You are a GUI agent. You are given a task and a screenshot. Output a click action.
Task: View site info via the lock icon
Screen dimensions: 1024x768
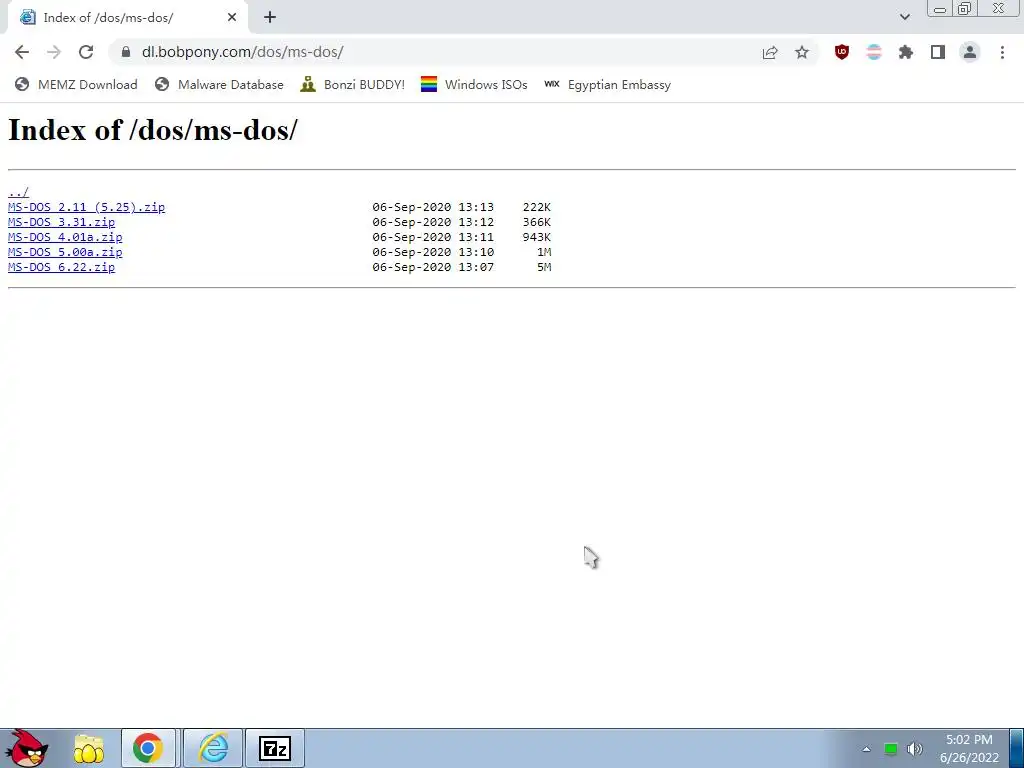tap(126, 52)
